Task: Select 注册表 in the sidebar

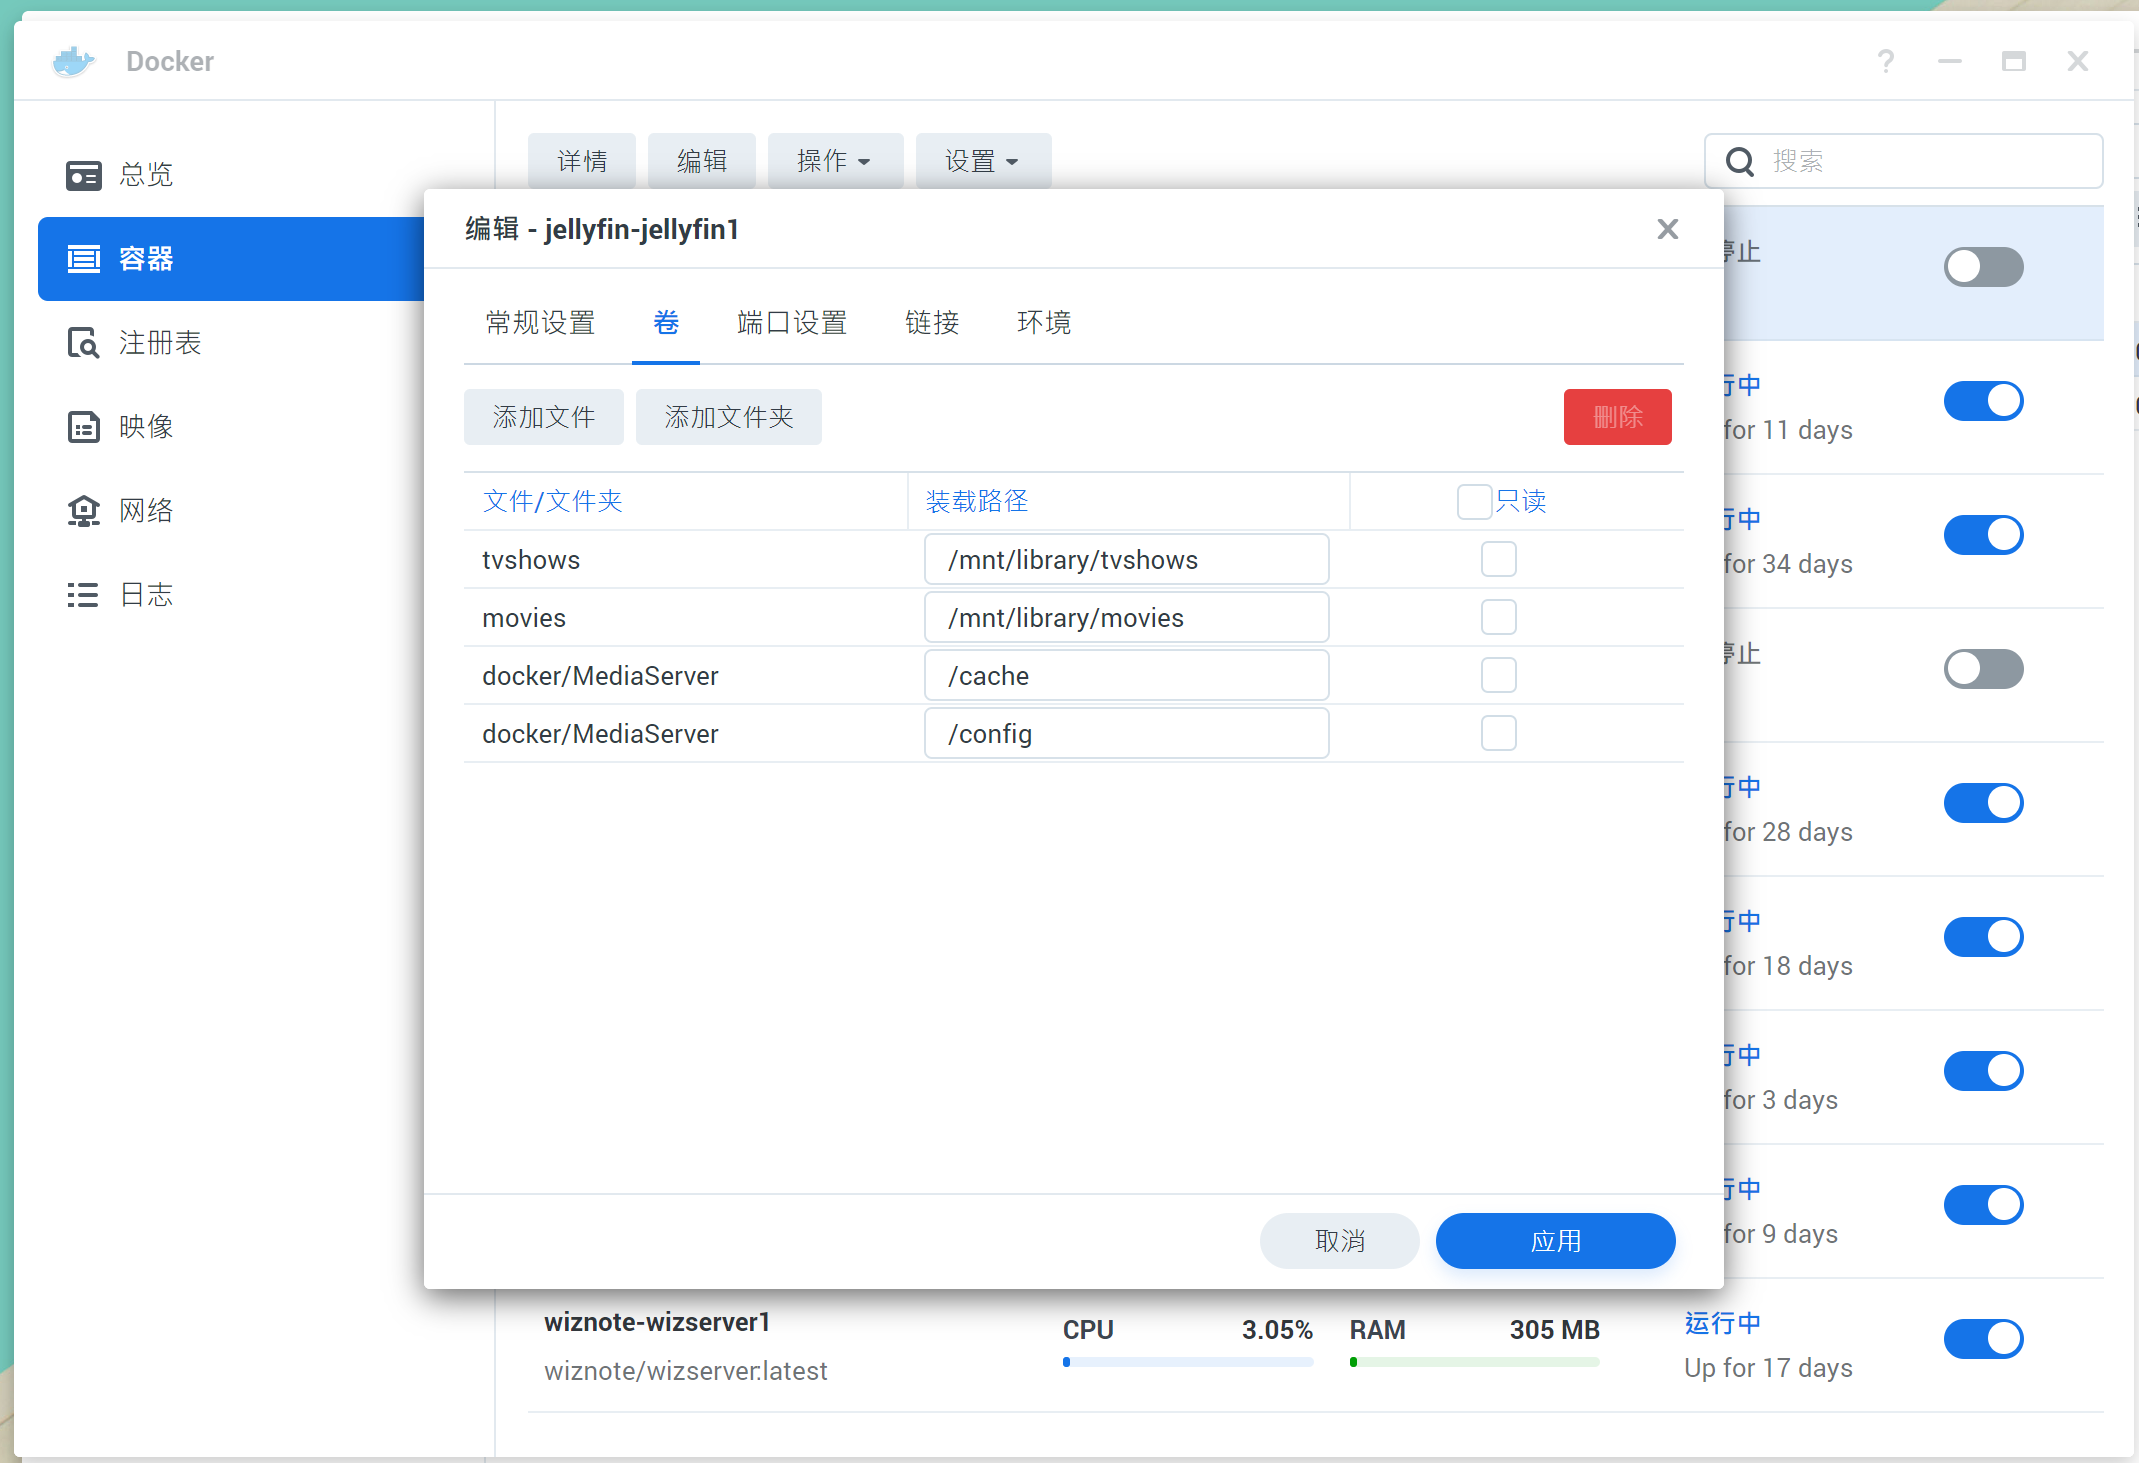Action: [x=160, y=343]
